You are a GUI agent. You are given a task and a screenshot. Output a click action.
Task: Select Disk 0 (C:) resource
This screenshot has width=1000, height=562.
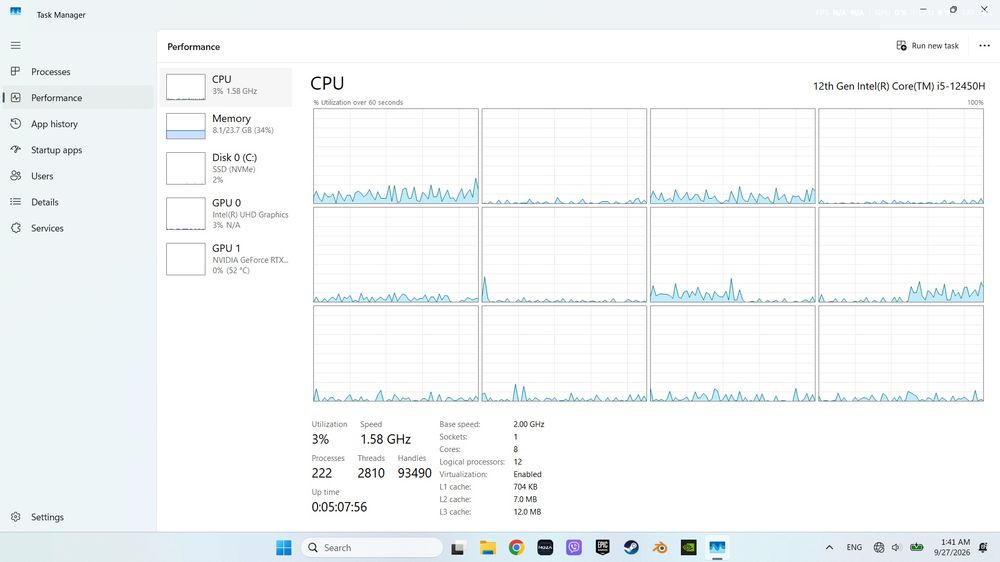226,168
